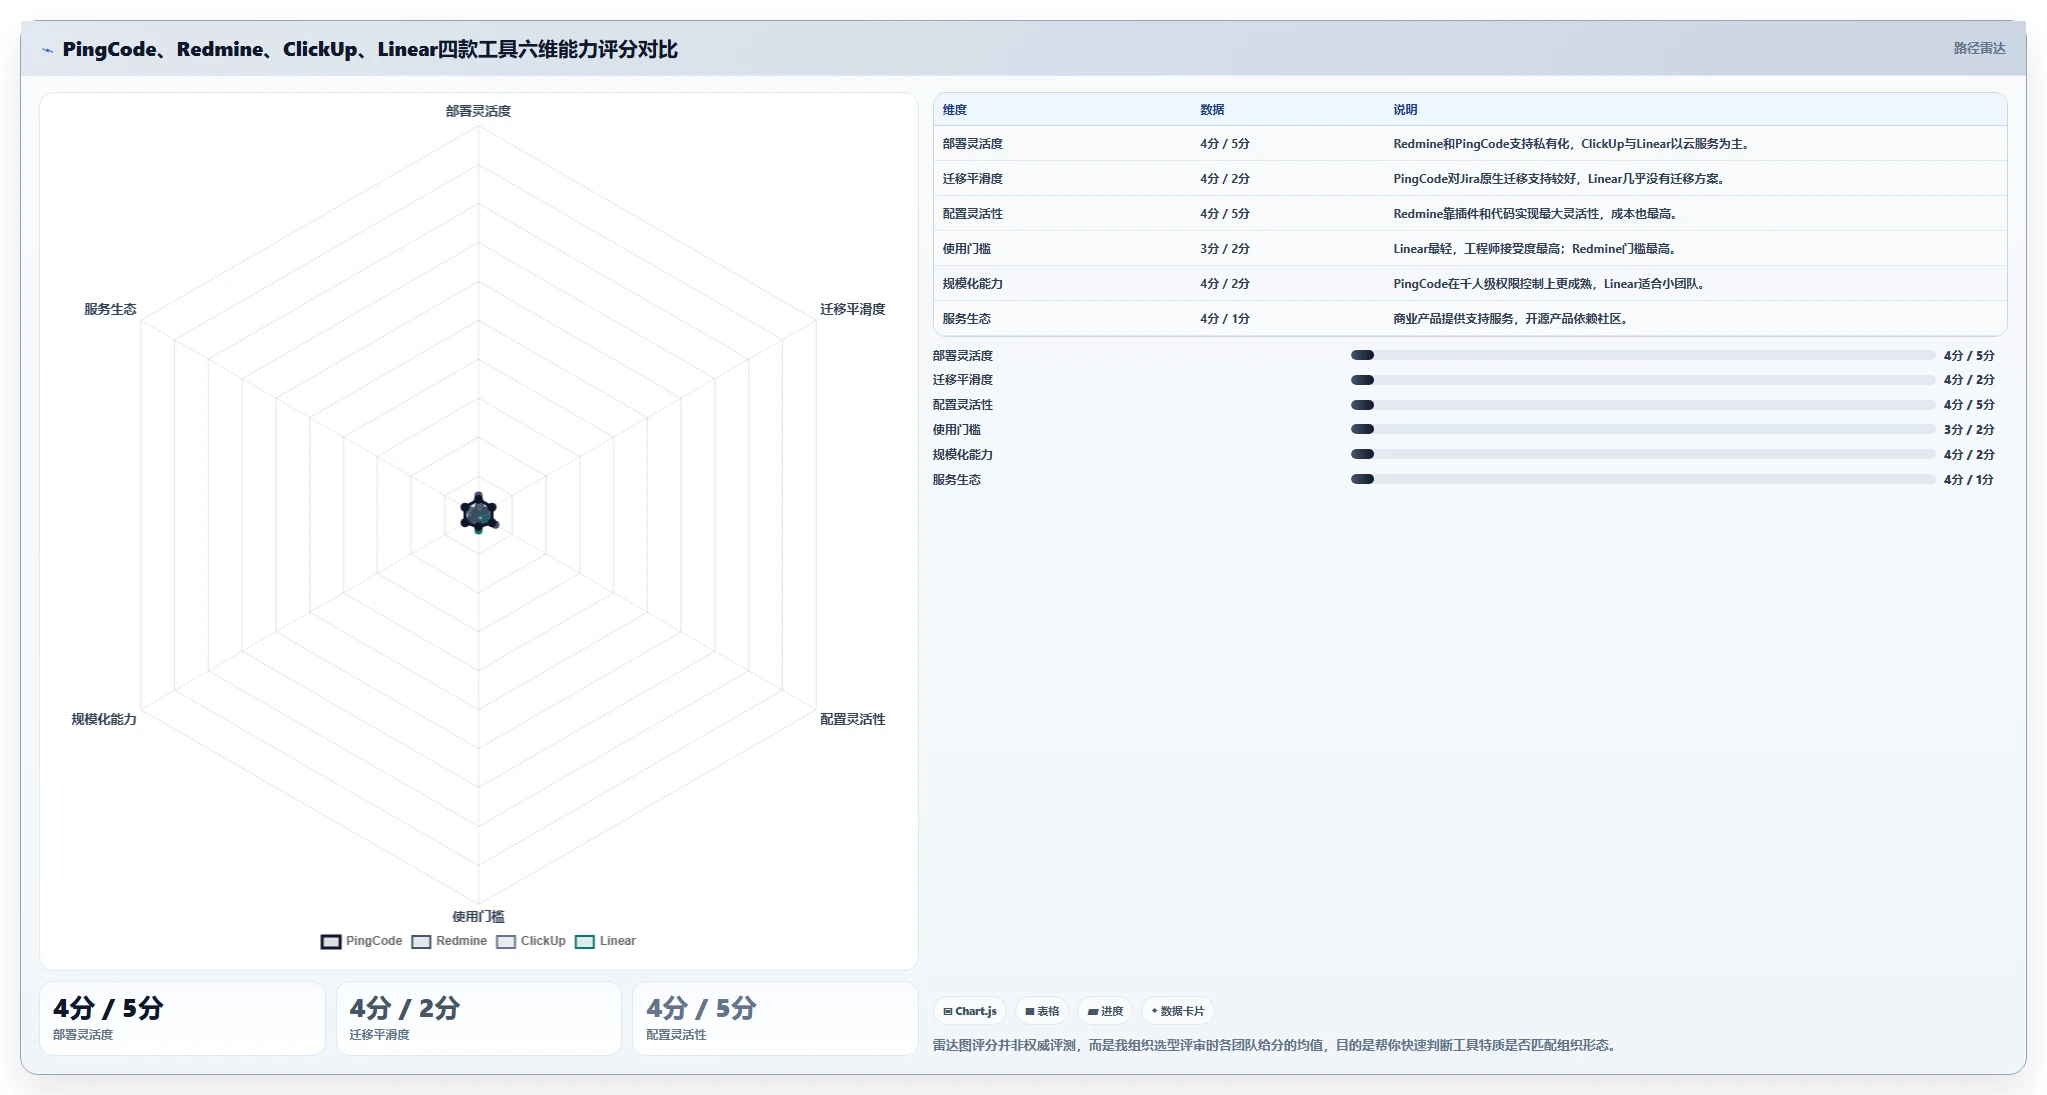Click the 数据卡片 tag
2047x1095 pixels.
pos(1178,1011)
